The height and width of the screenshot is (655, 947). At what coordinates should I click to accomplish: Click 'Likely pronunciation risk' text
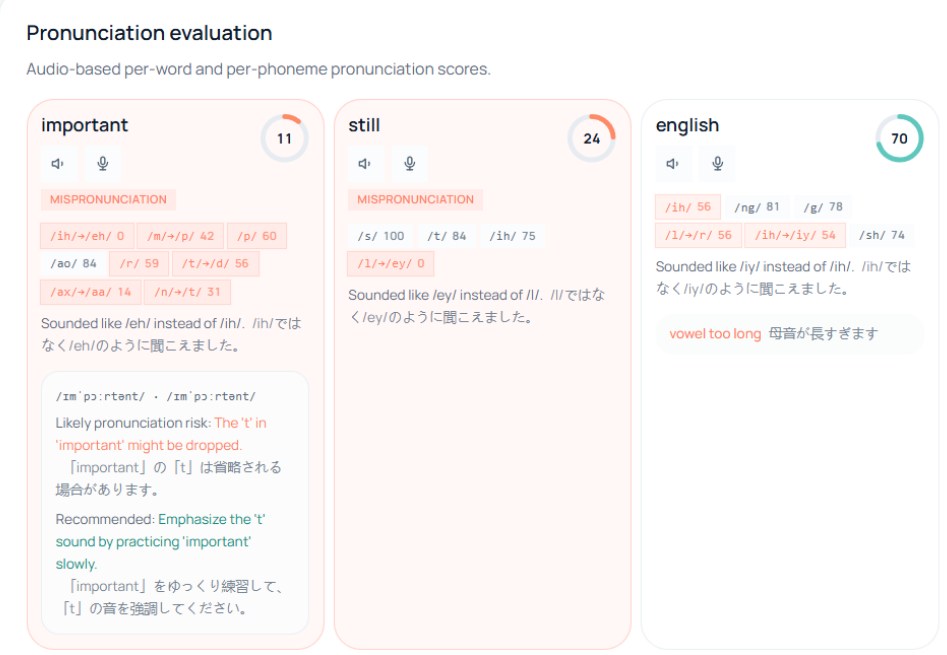tap(133, 423)
